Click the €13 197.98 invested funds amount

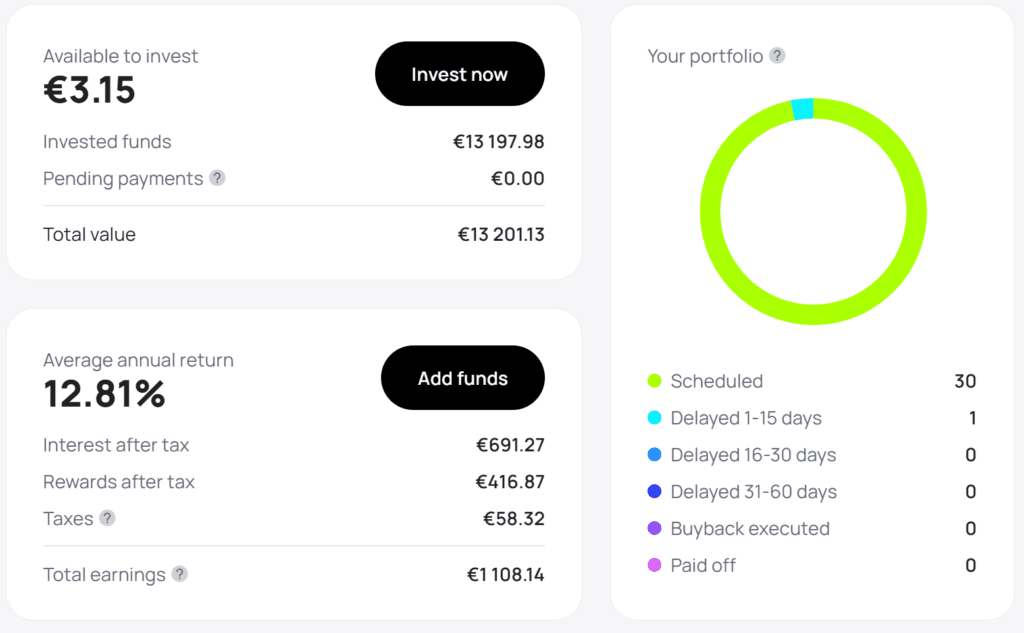499,142
